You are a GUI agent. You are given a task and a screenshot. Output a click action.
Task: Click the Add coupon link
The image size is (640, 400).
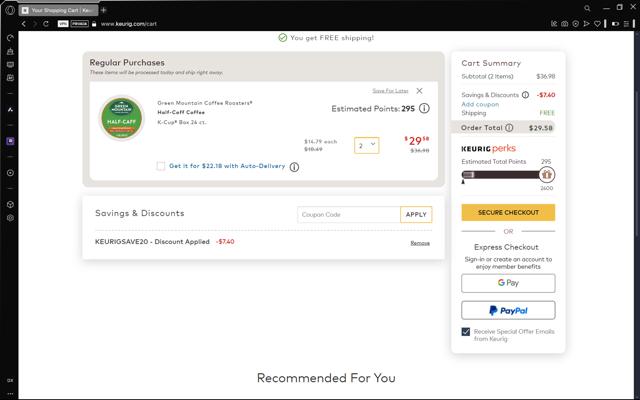click(x=480, y=104)
